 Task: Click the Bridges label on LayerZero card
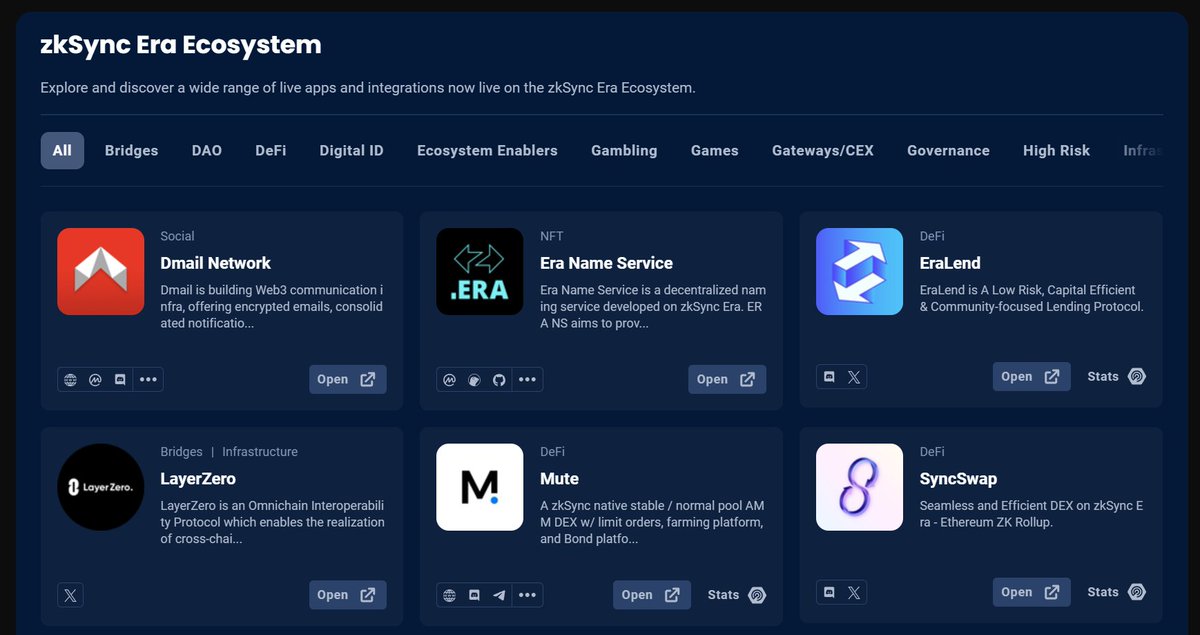coord(181,452)
